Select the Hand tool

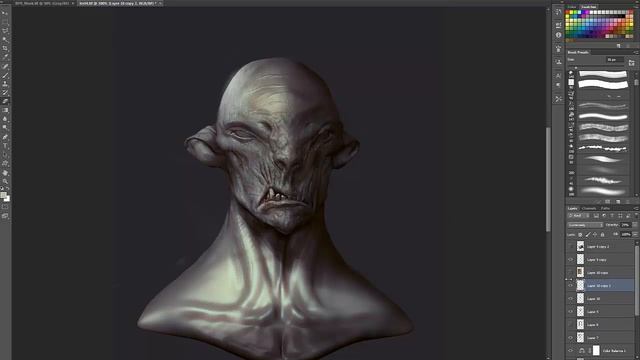tap(5, 173)
